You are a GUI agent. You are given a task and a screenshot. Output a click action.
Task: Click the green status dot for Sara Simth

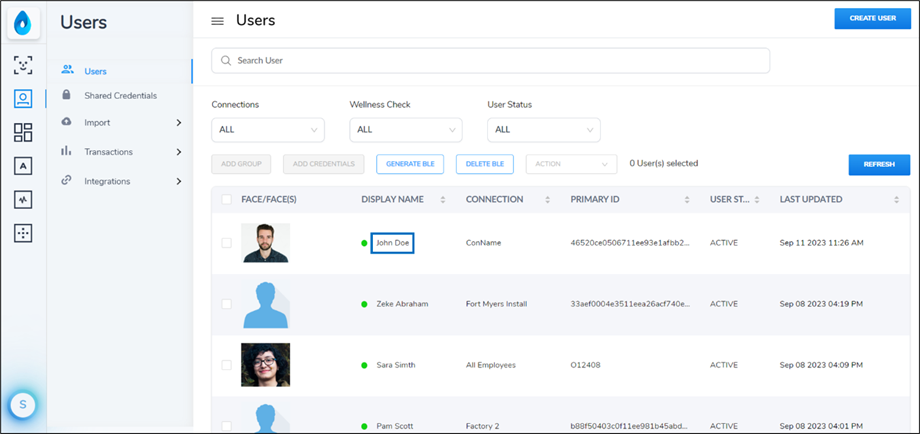point(364,365)
